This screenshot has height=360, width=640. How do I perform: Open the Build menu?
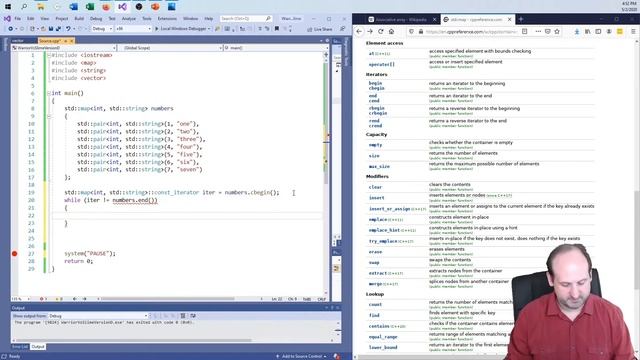(x=79, y=19)
